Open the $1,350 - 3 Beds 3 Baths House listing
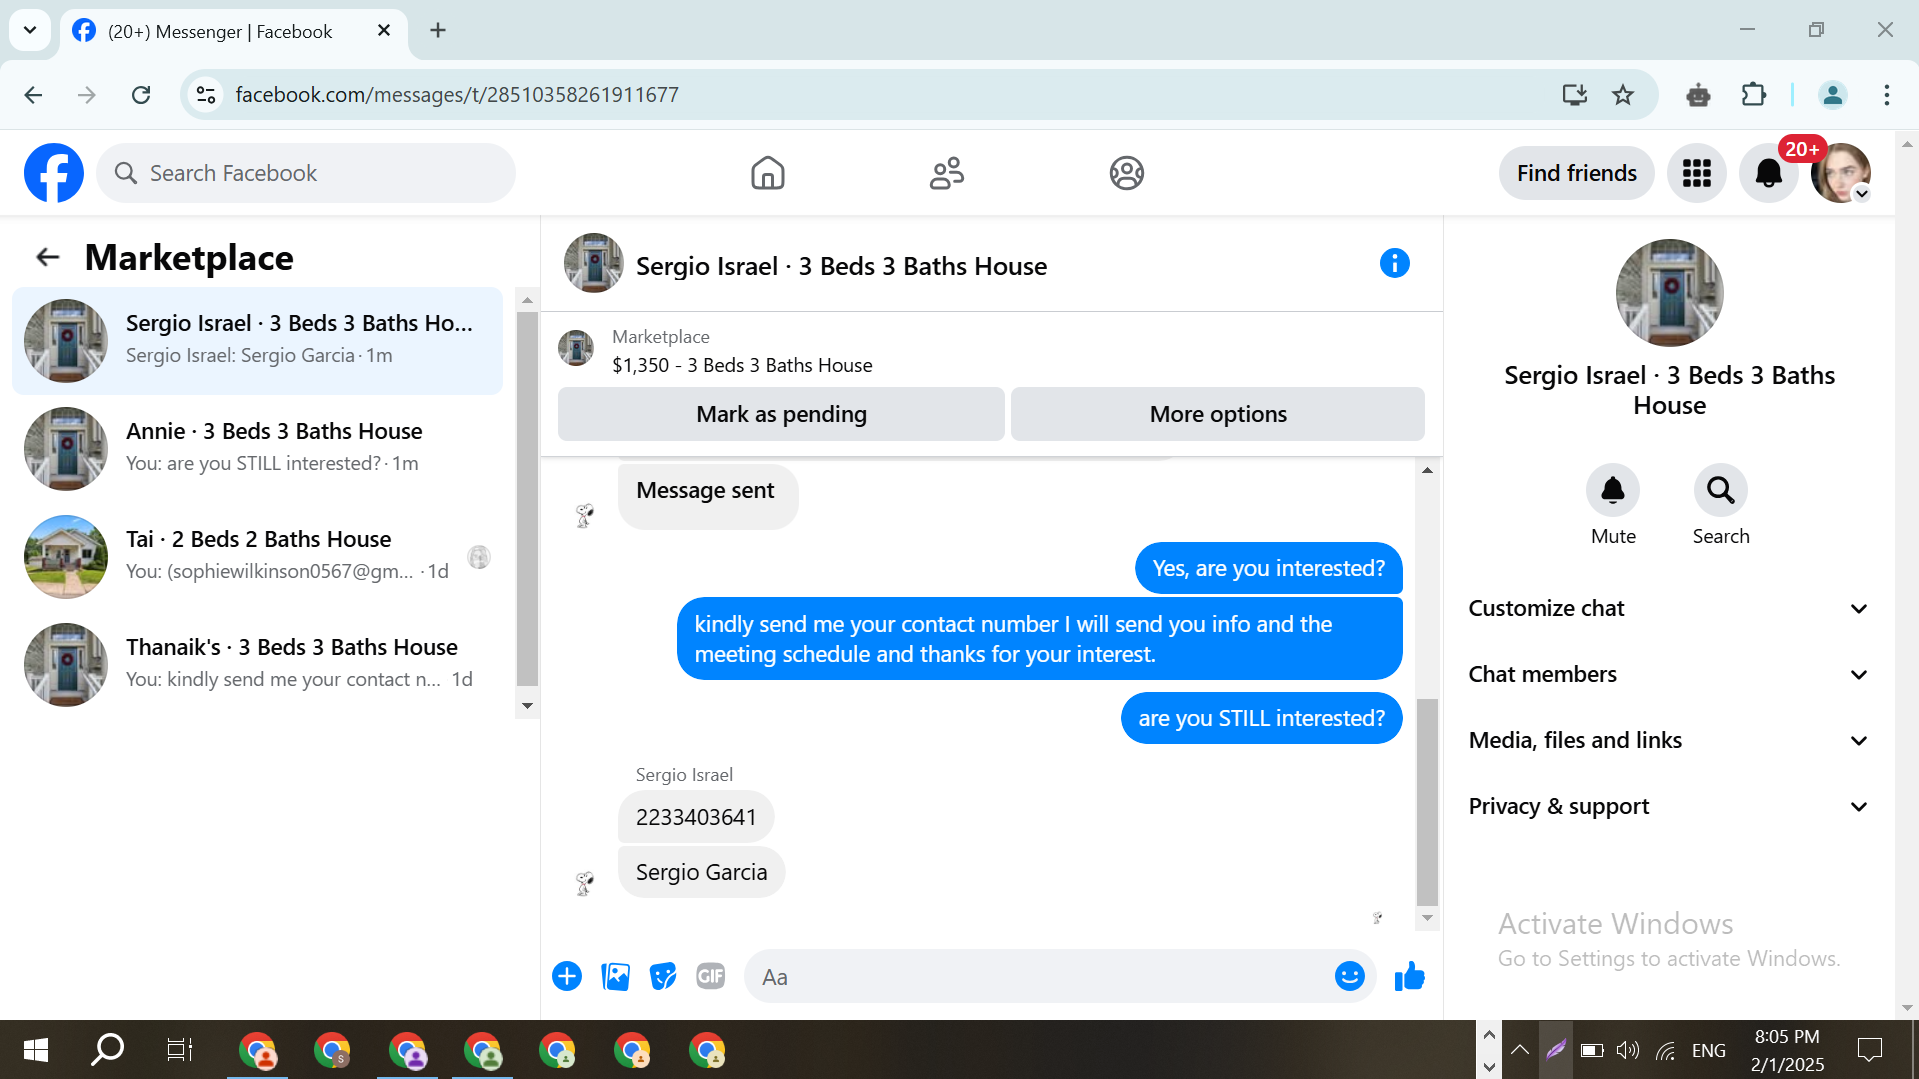The height and width of the screenshot is (1079, 1919). [x=742, y=365]
